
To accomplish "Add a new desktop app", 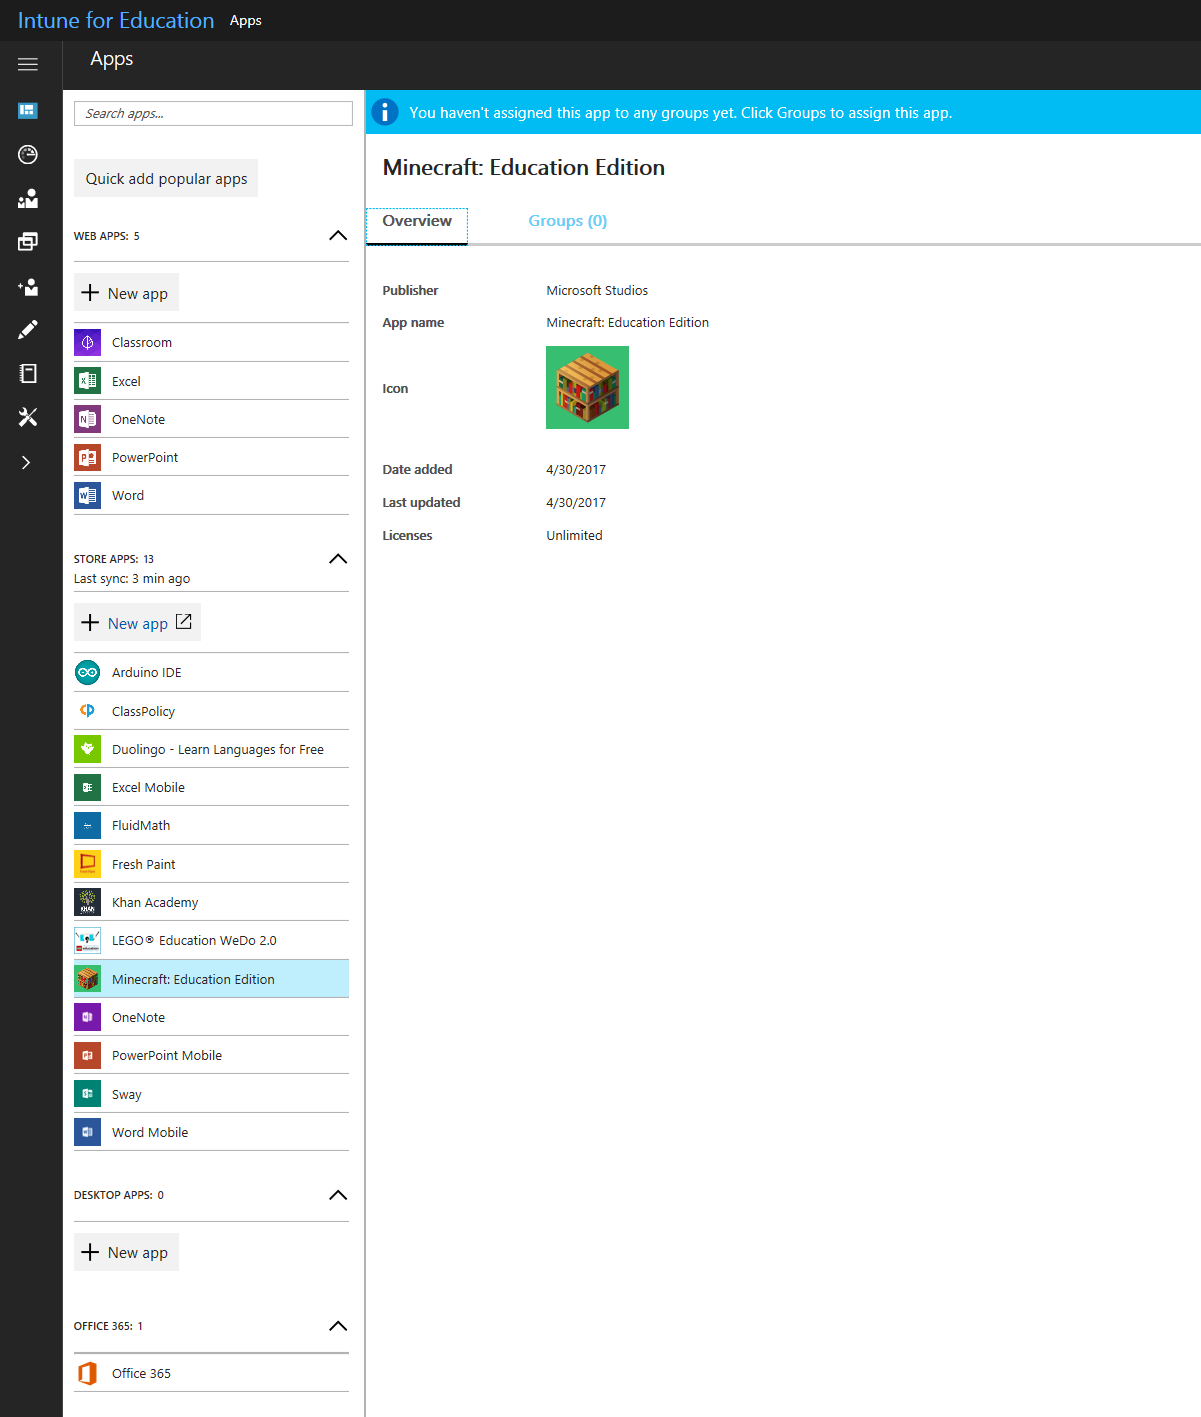I will point(127,1252).
